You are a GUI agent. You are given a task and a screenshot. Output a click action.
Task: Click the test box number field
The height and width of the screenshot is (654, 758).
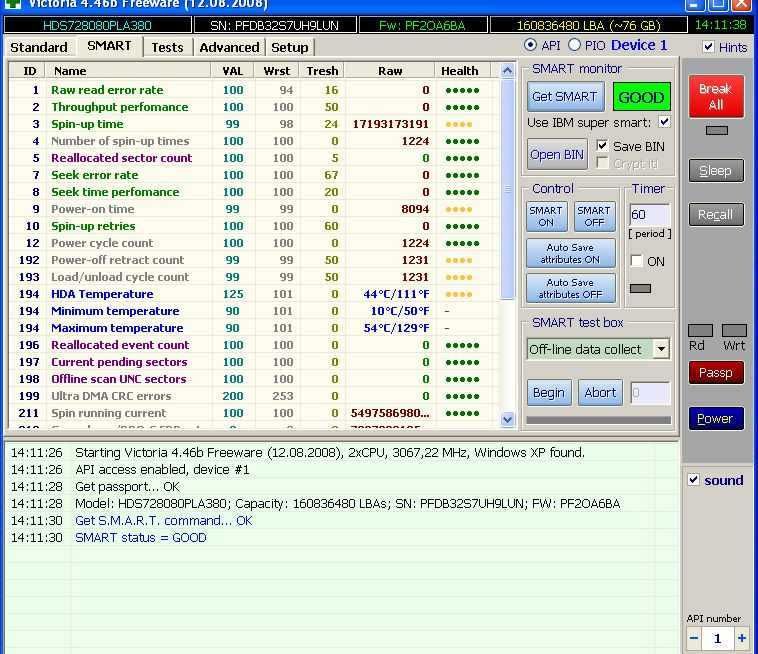pyautogui.click(x=651, y=393)
